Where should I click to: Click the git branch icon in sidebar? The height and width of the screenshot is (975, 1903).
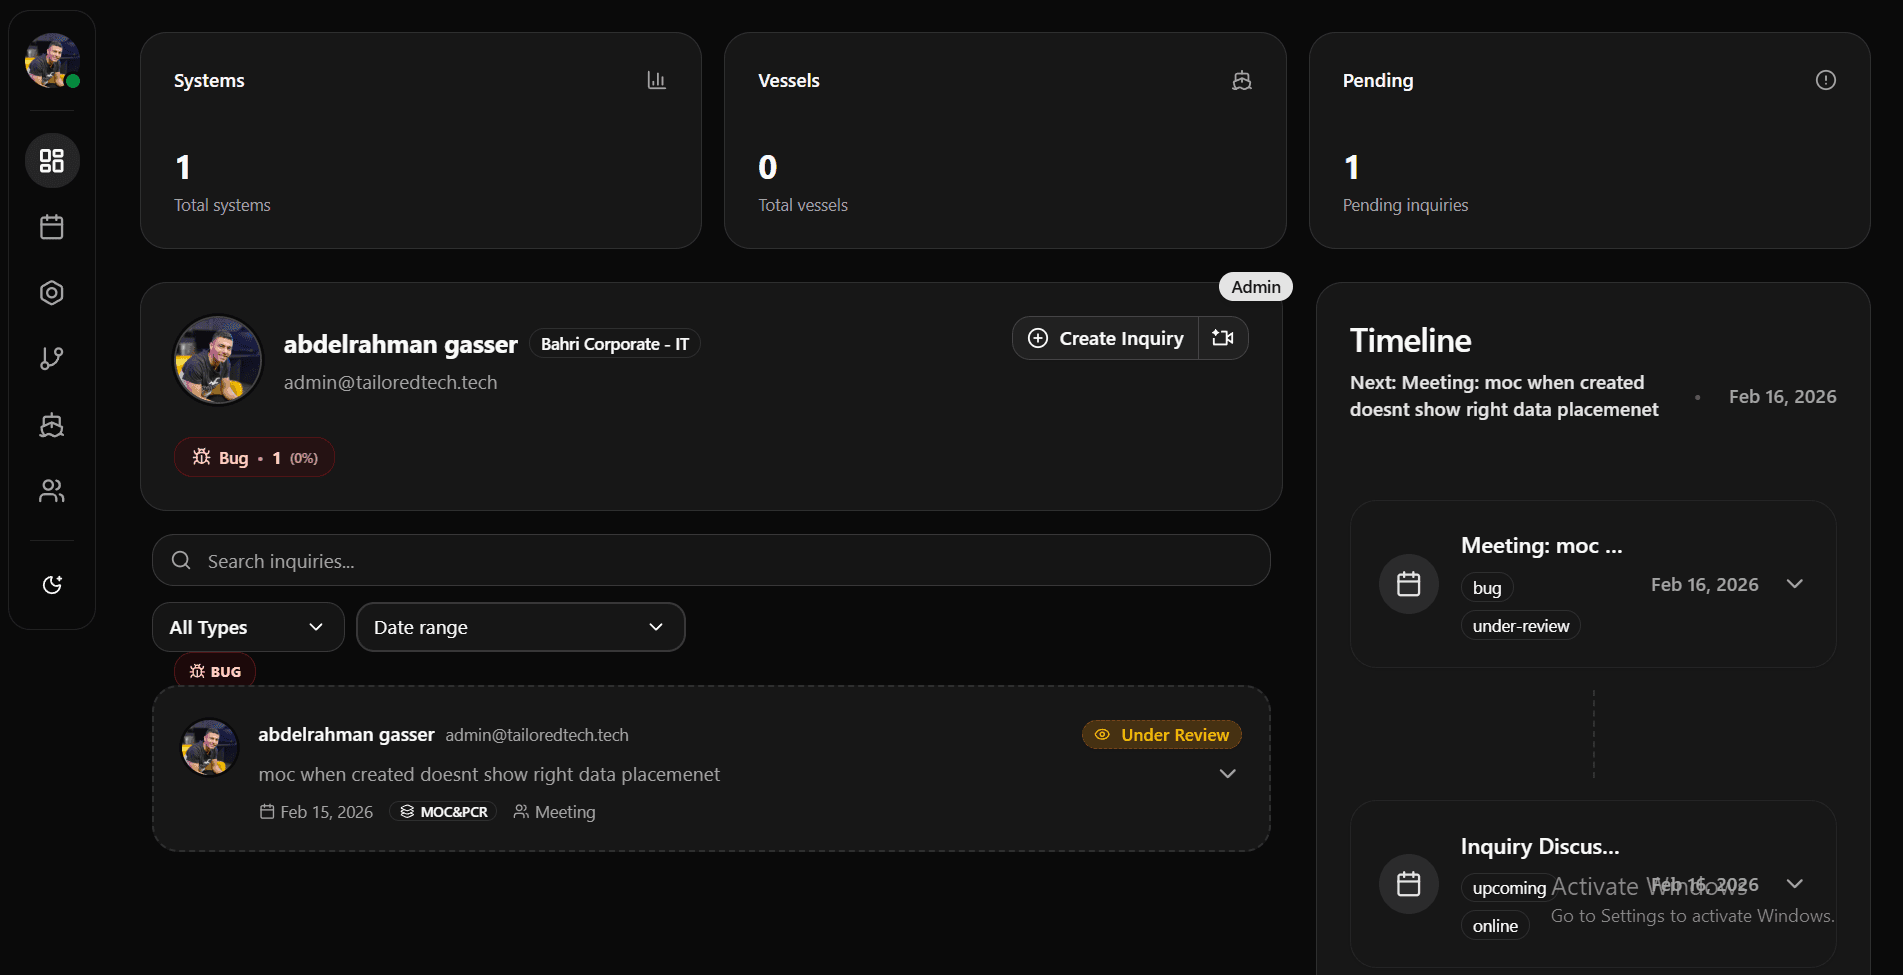(52, 358)
